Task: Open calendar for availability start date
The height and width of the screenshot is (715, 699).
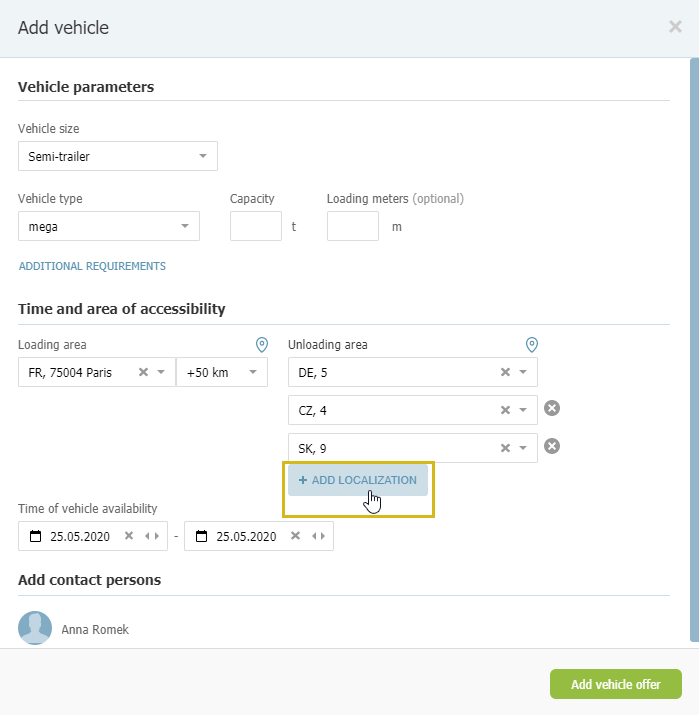Action: (x=36, y=536)
